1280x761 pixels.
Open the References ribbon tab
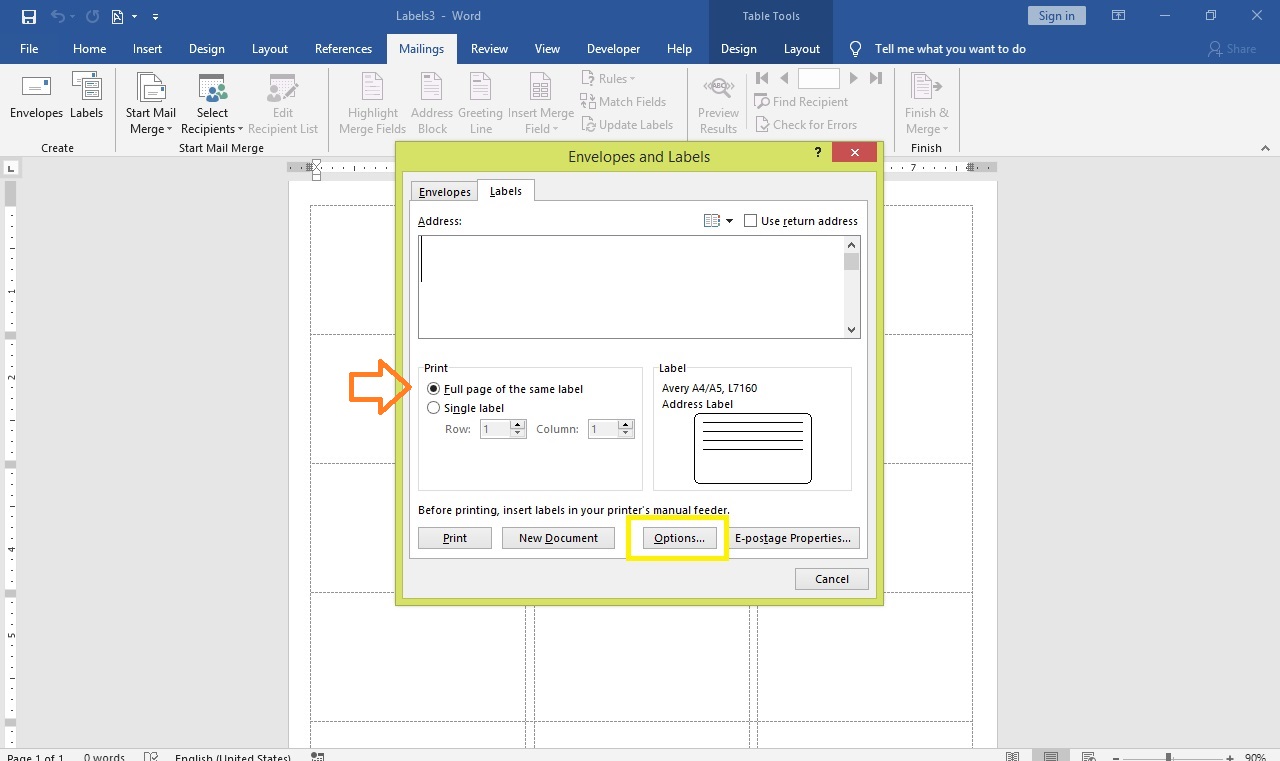tap(343, 48)
